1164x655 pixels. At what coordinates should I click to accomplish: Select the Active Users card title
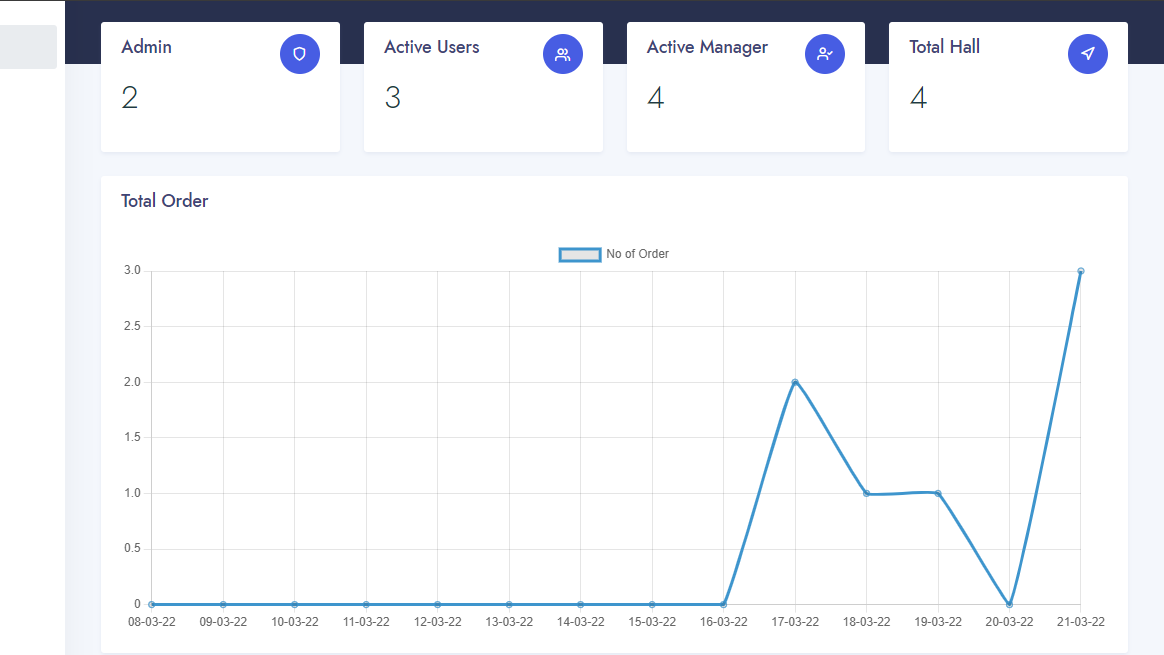431,47
